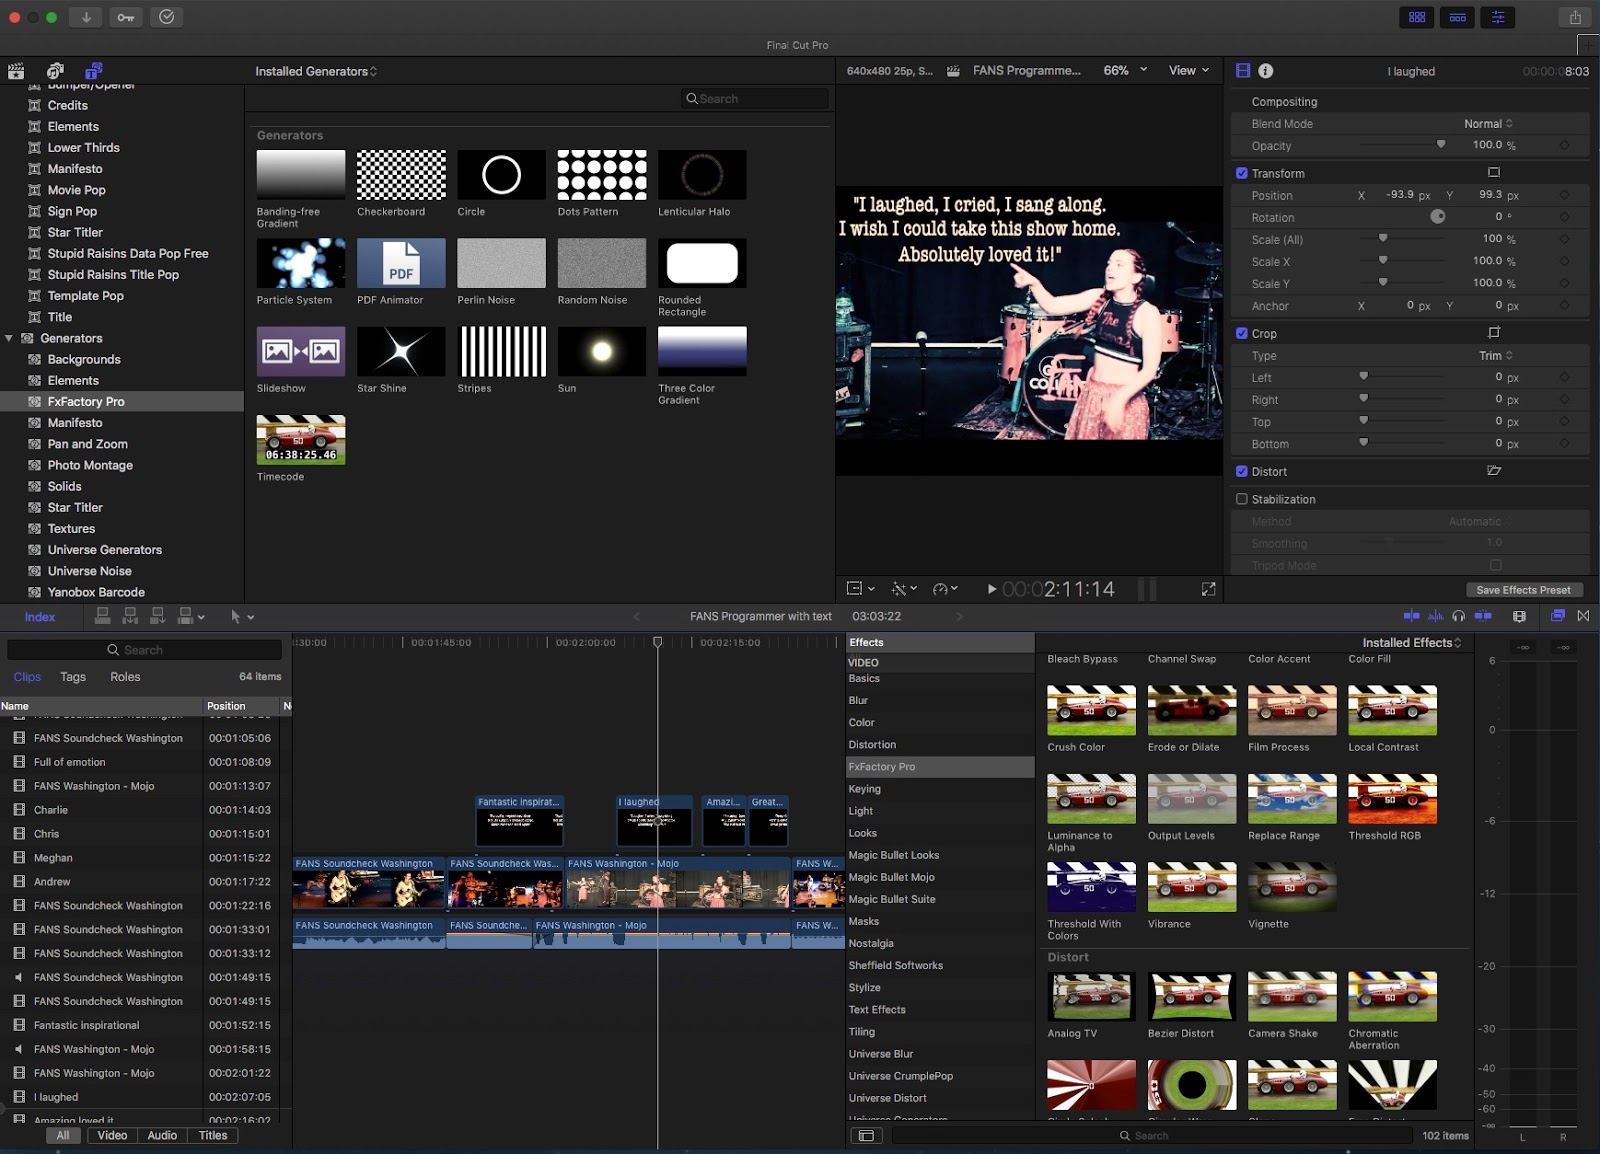
Task: Open the keyword editor key icon
Action: [126, 17]
